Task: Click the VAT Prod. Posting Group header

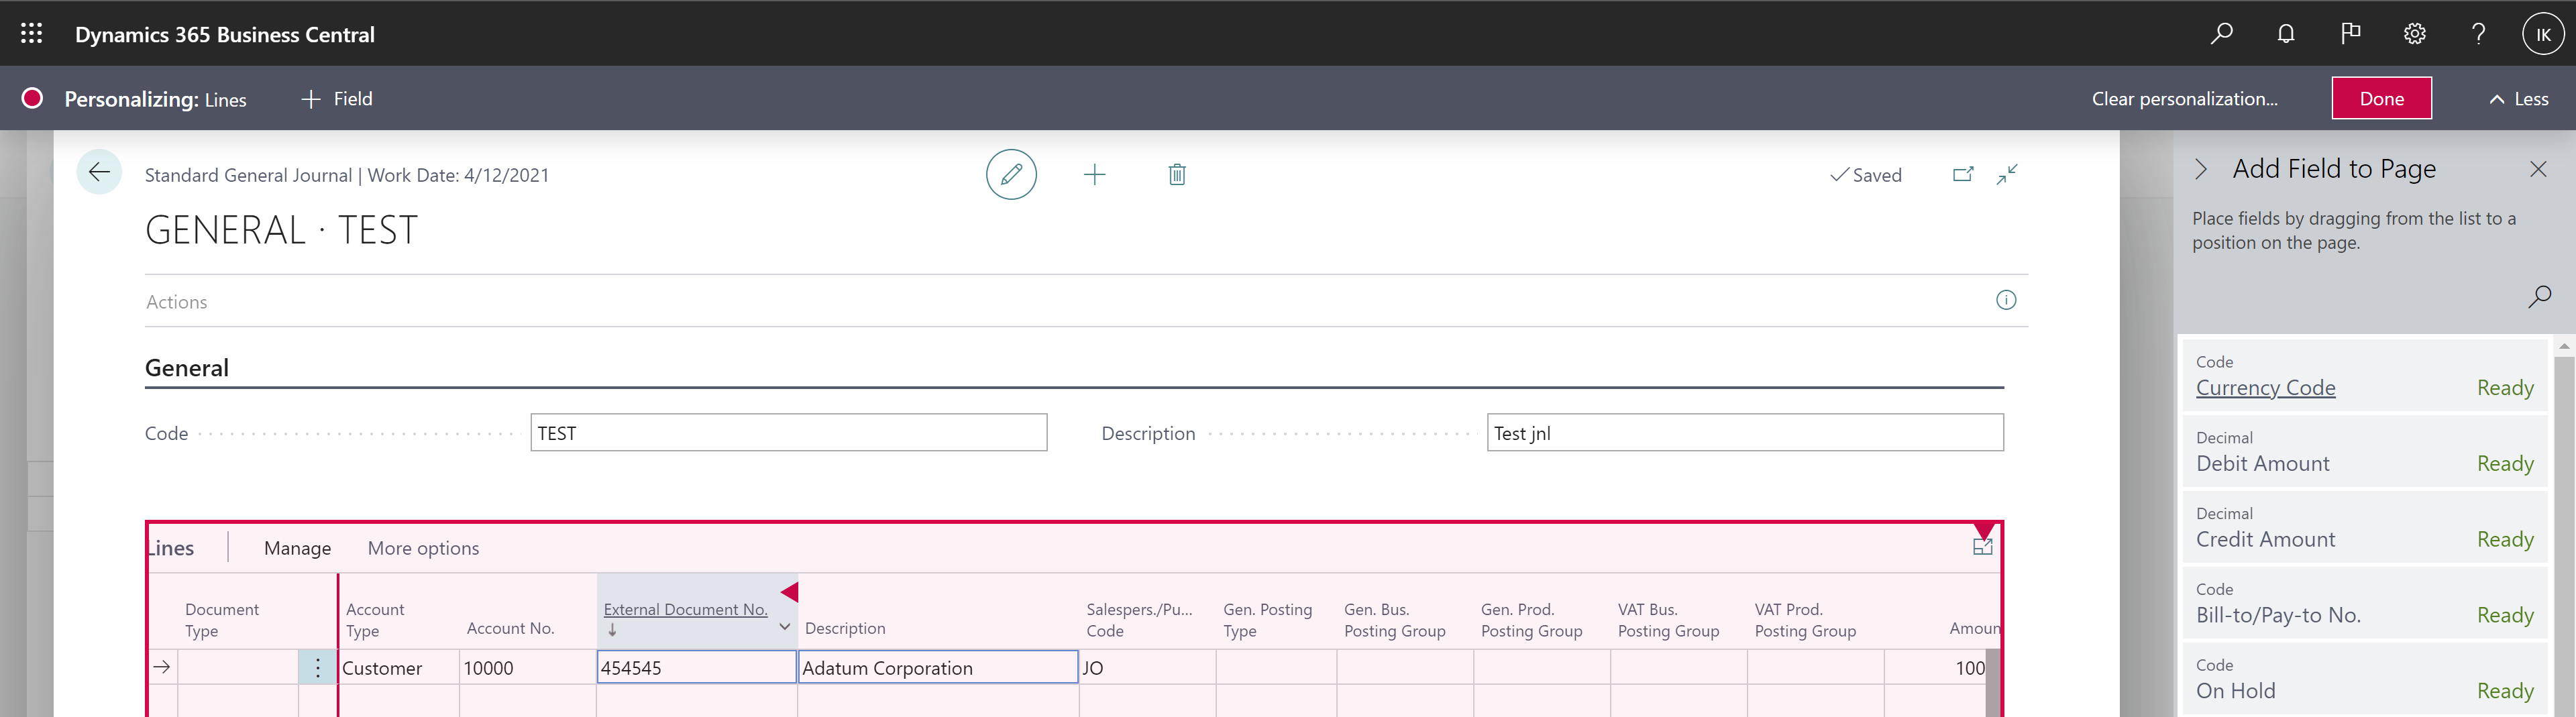Action: (x=1805, y=620)
